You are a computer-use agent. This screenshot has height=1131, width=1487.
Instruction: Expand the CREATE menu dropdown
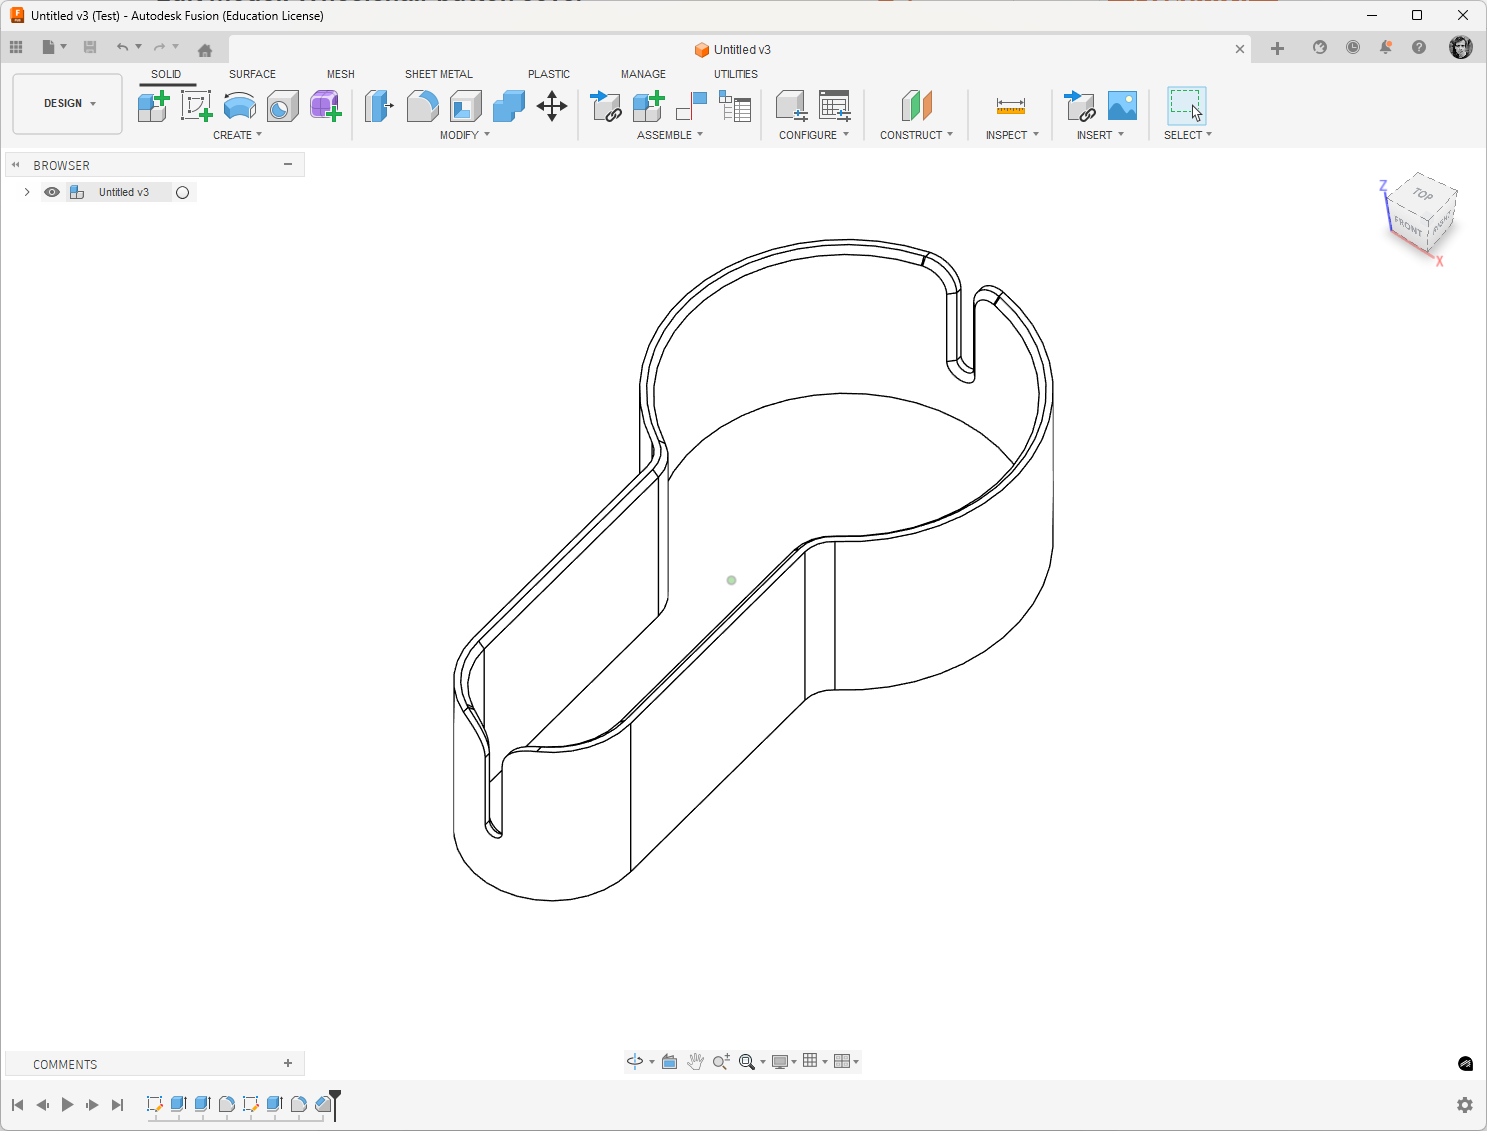(x=238, y=135)
